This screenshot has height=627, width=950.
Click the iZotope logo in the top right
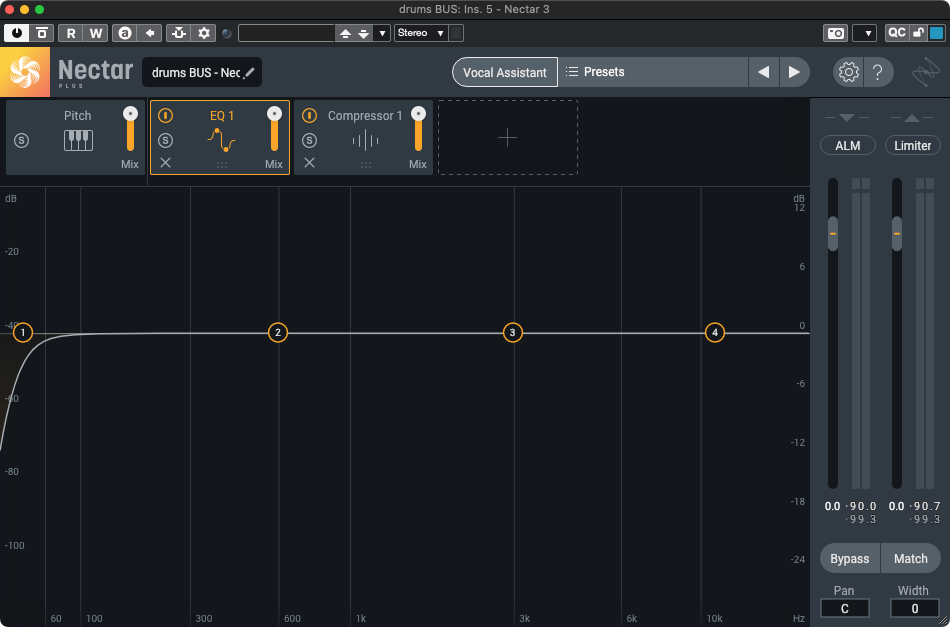(926, 73)
